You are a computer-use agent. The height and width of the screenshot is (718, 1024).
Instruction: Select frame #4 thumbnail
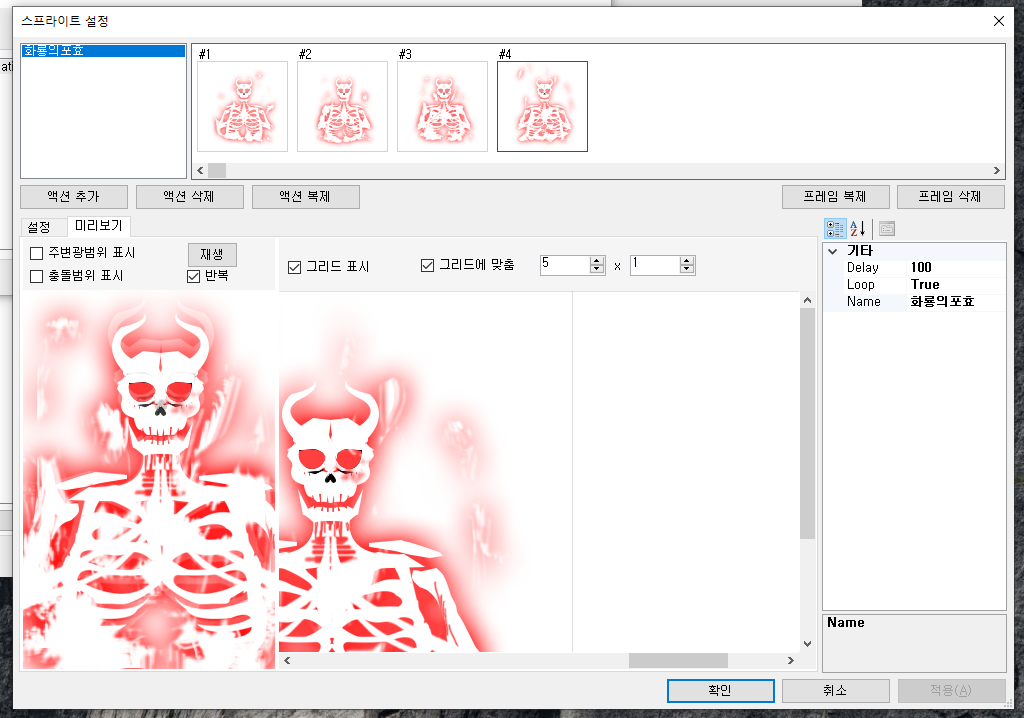[x=542, y=106]
